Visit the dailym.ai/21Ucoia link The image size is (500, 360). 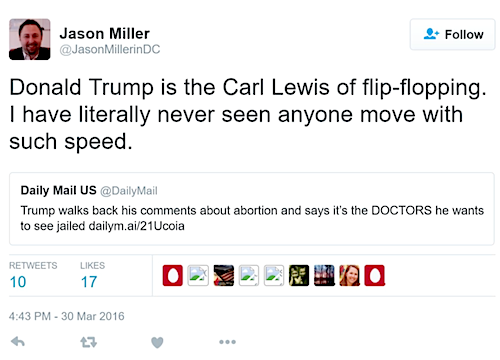coord(136,226)
